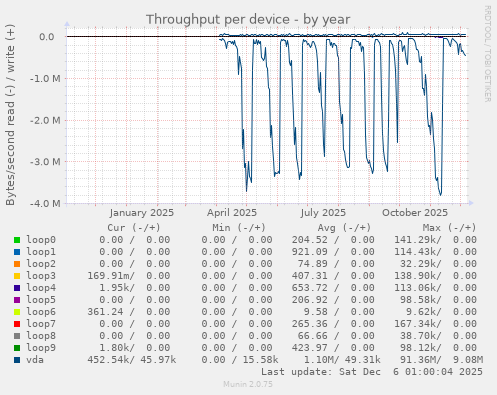
Task: Select the vda legend label
Action: [x=35, y=360]
